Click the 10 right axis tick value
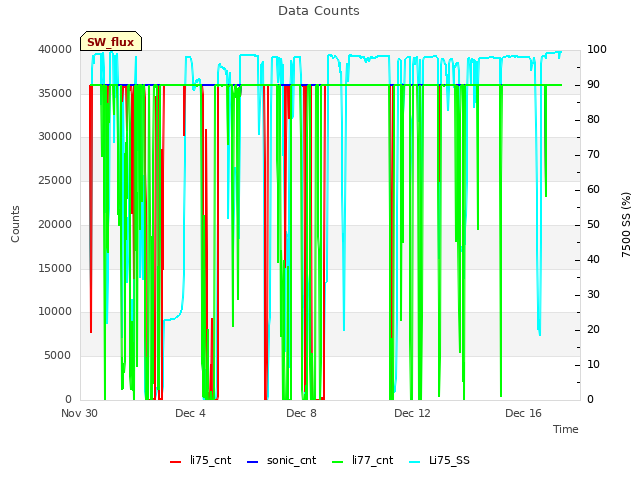Screen dimensions: 640x480 point(593,364)
